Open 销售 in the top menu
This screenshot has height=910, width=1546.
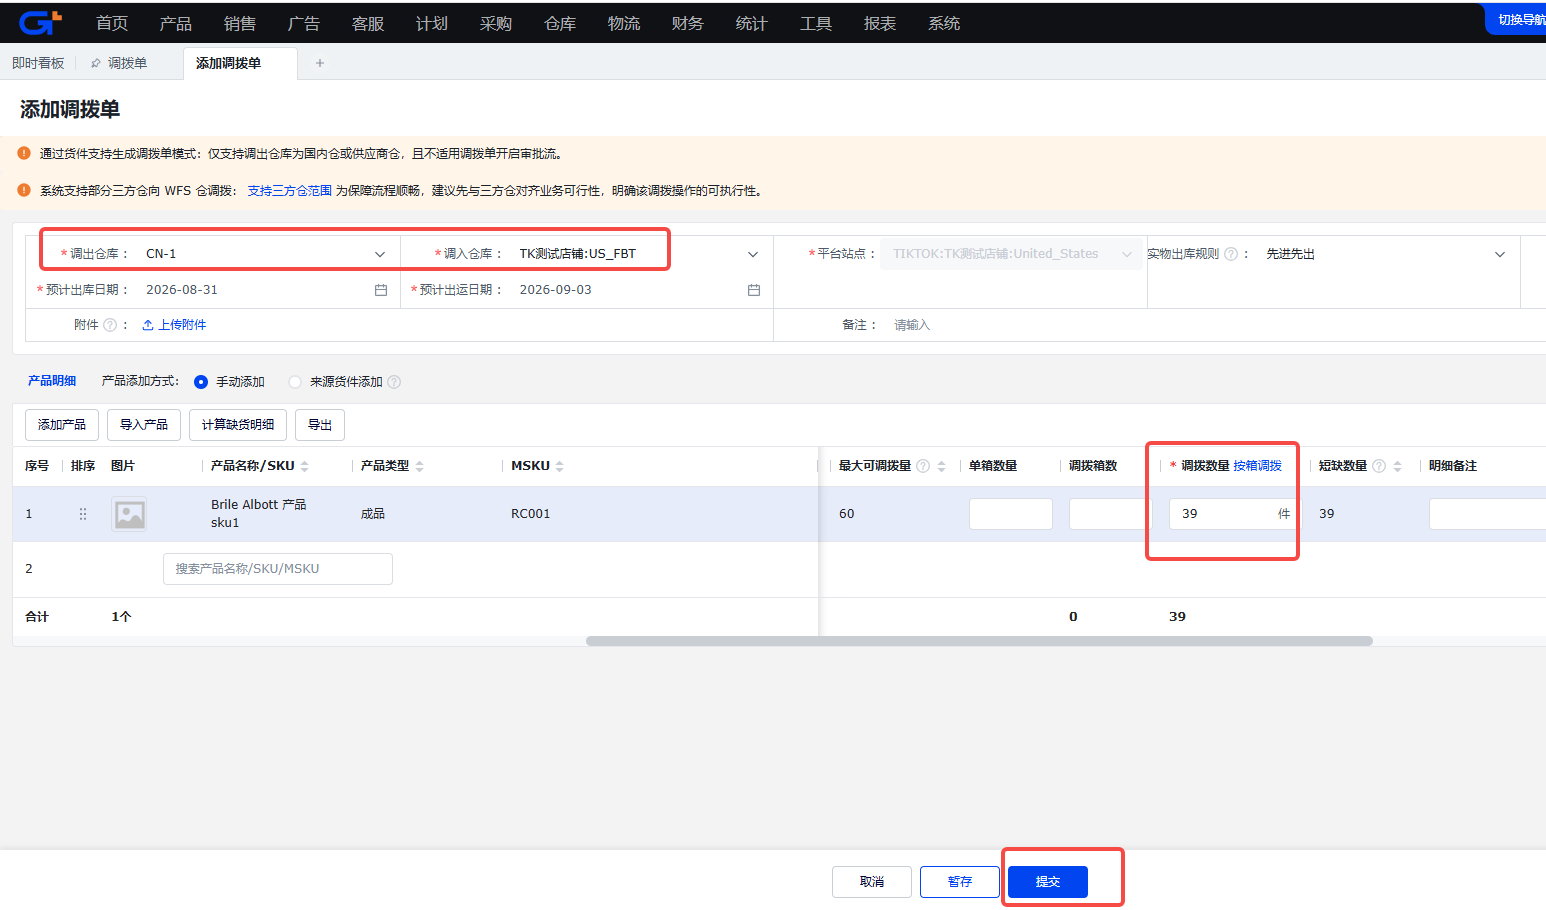click(x=240, y=23)
